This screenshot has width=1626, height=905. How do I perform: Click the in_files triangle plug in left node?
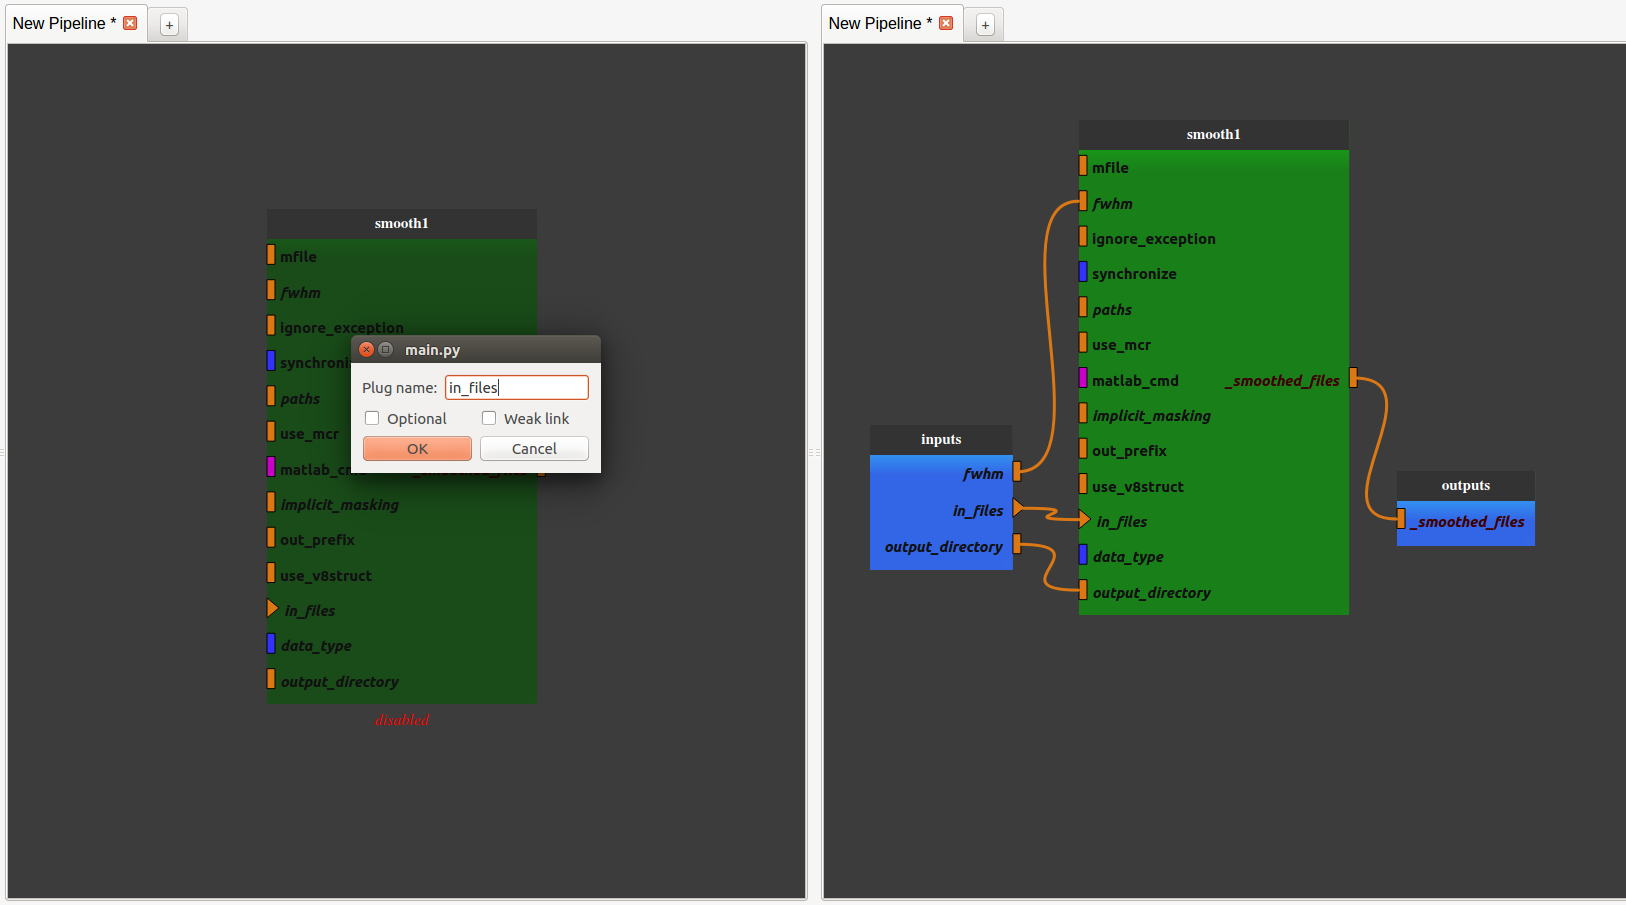(x=272, y=608)
